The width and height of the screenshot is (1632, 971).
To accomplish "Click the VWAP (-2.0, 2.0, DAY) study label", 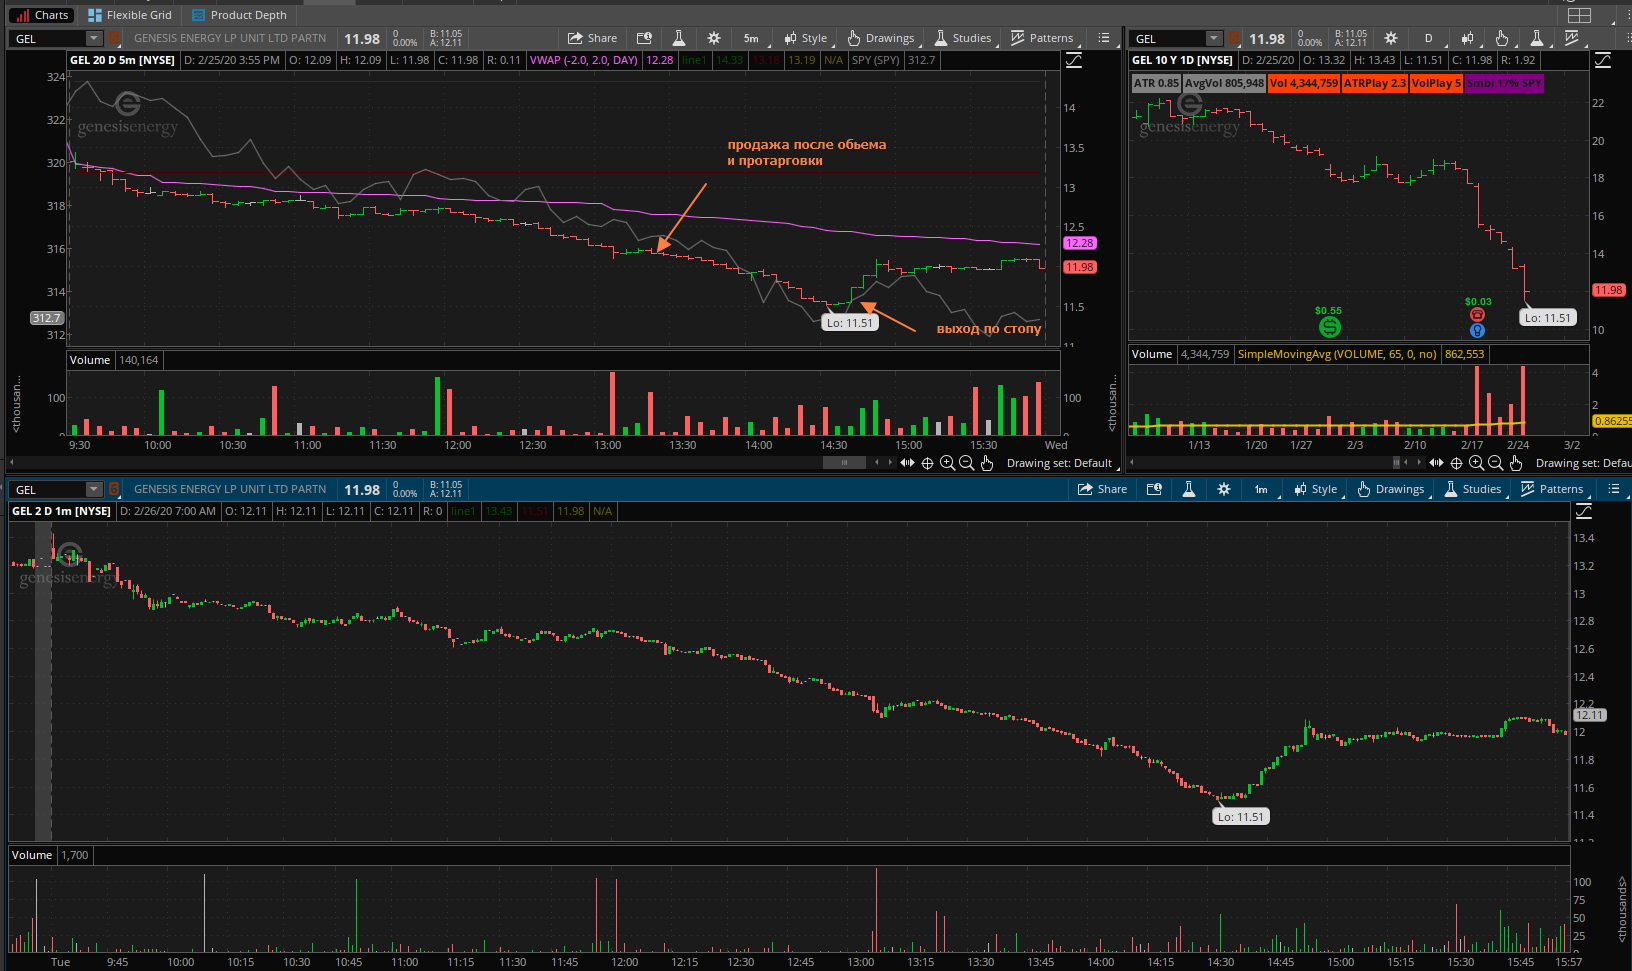I will (584, 60).
